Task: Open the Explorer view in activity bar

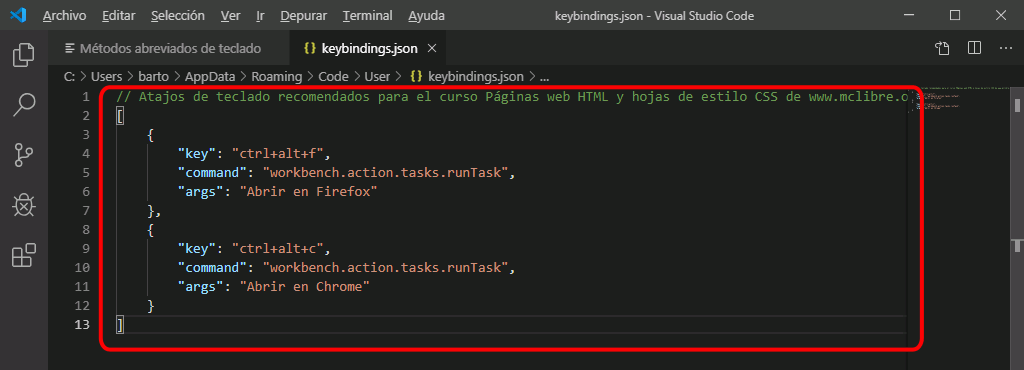Action: coord(24,55)
